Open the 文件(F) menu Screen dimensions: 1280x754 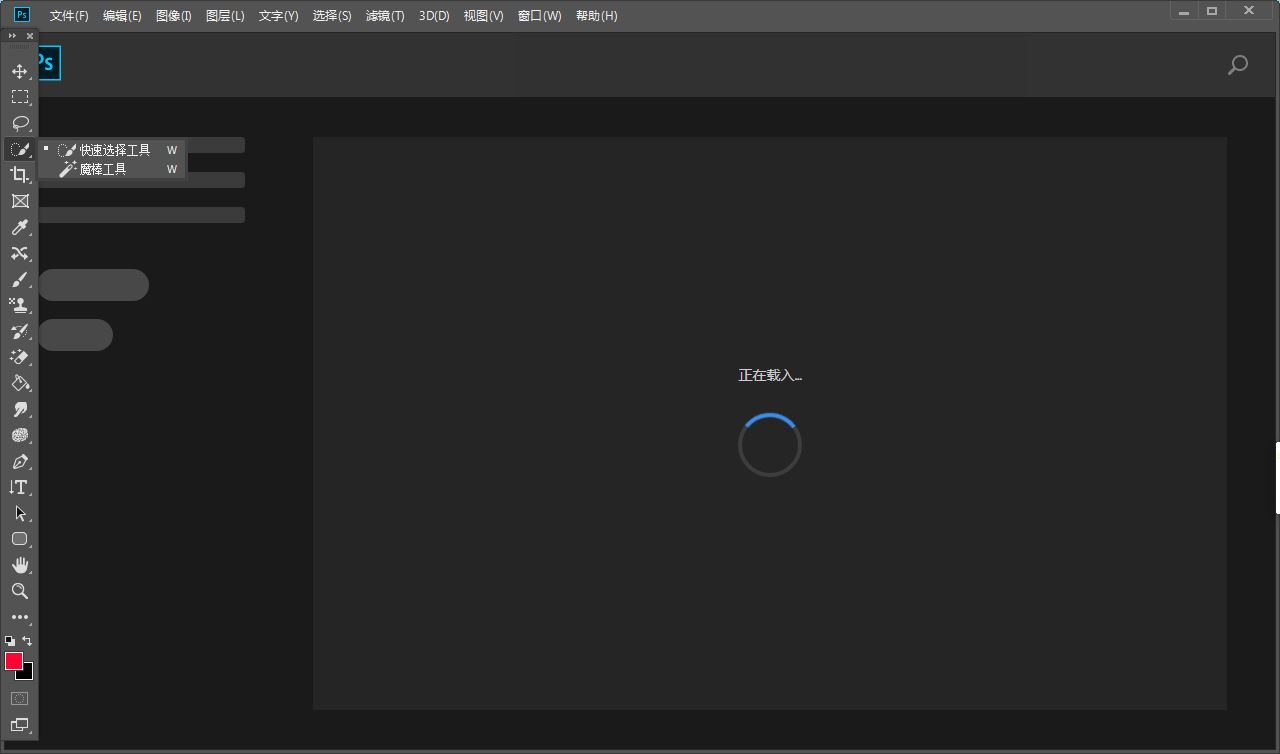click(x=69, y=16)
